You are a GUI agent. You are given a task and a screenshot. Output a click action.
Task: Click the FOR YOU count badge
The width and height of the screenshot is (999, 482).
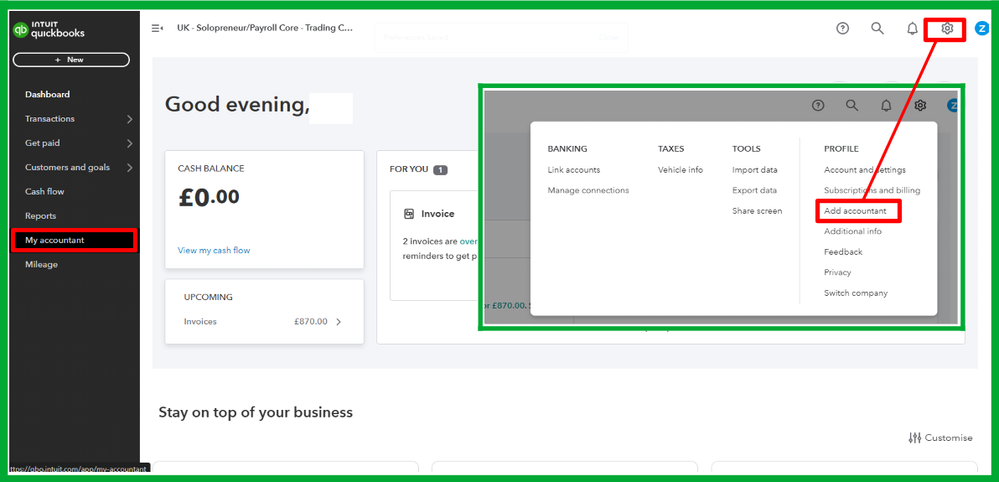[440, 170]
